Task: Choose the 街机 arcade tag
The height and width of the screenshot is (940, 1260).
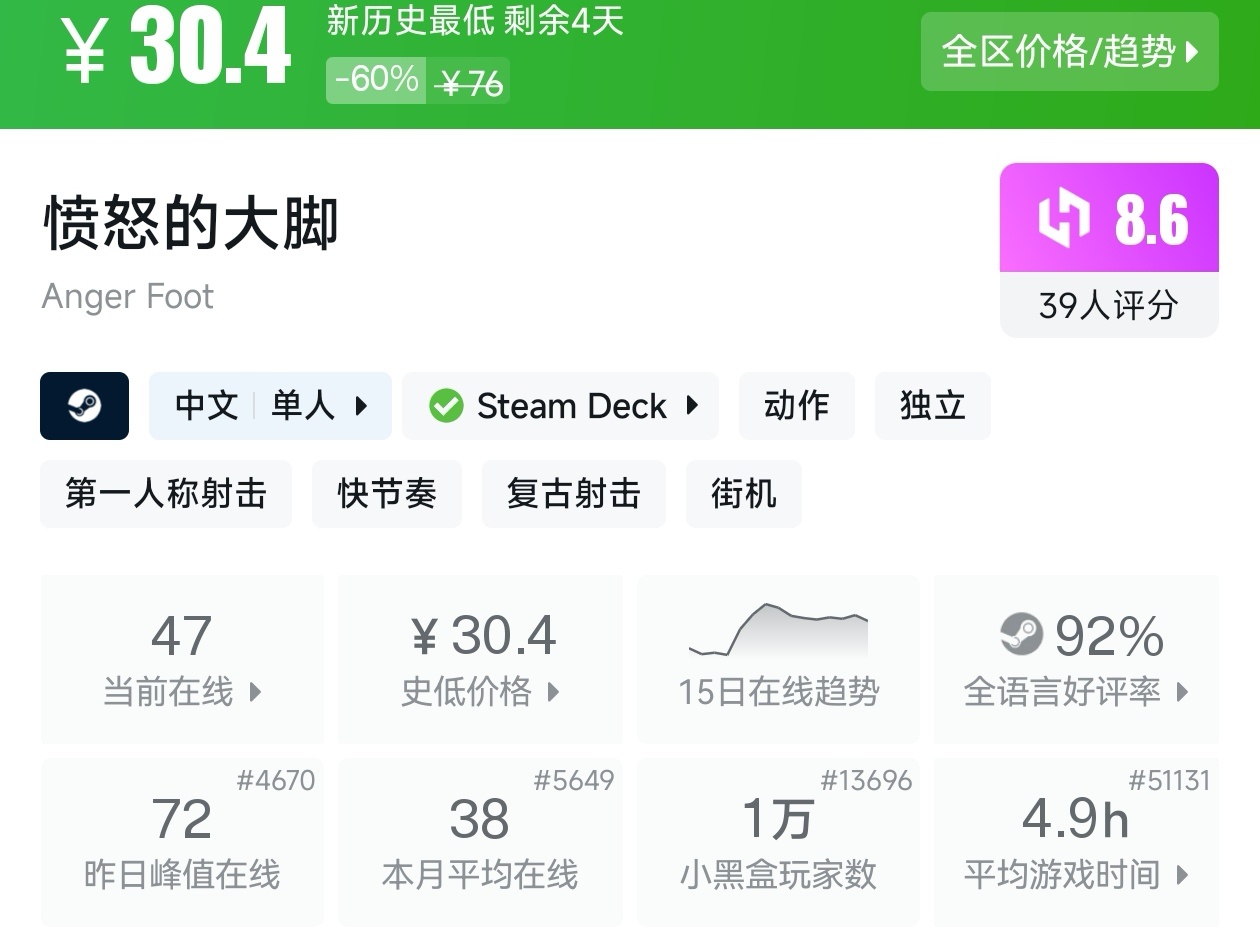Action: click(743, 494)
